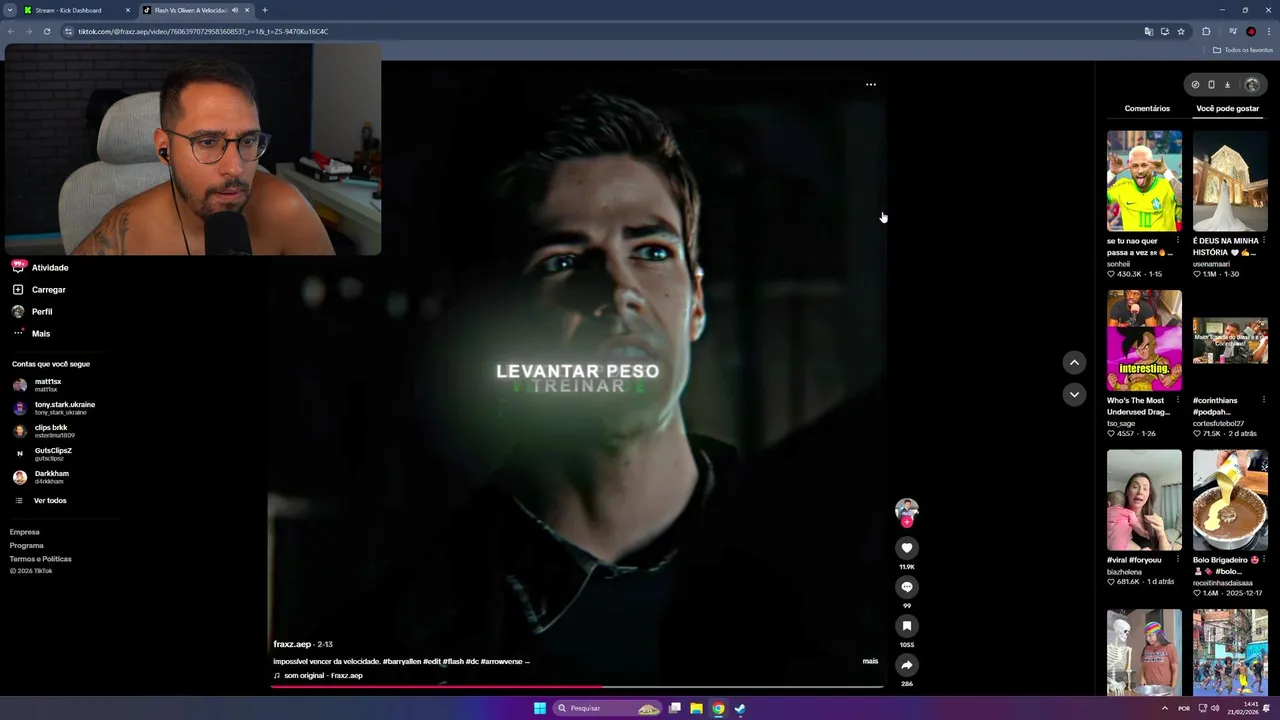Click the phone app icon in the top pill
Screen dimensions: 1280x720
(1211, 85)
